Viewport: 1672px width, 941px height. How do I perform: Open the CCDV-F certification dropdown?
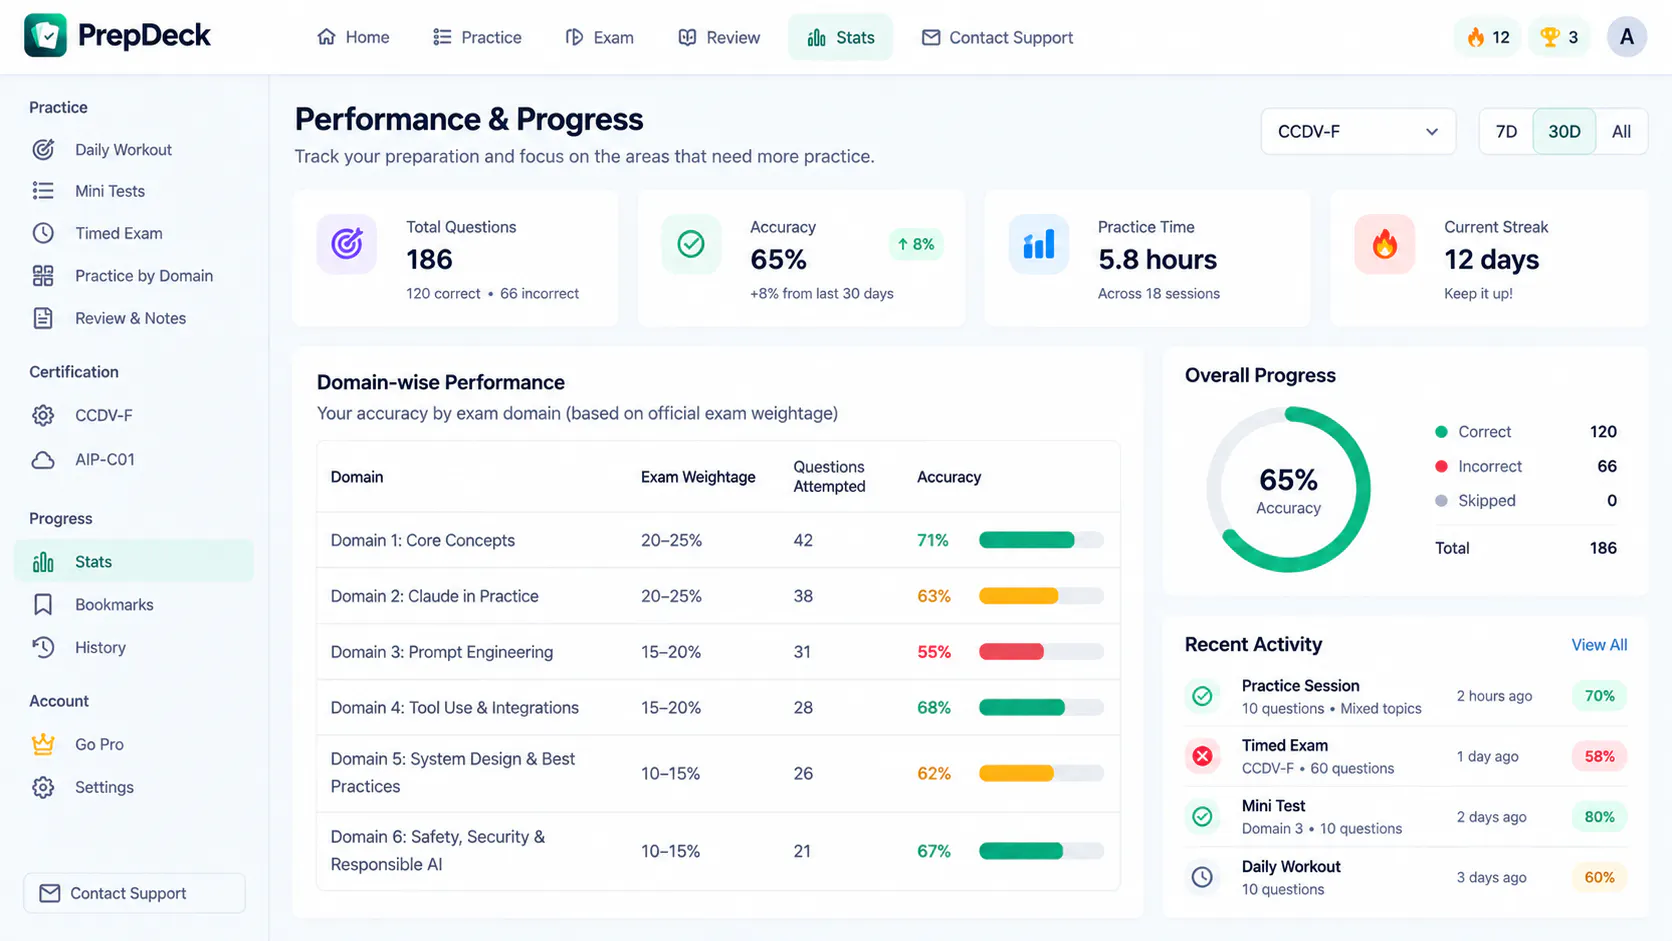click(1358, 132)
